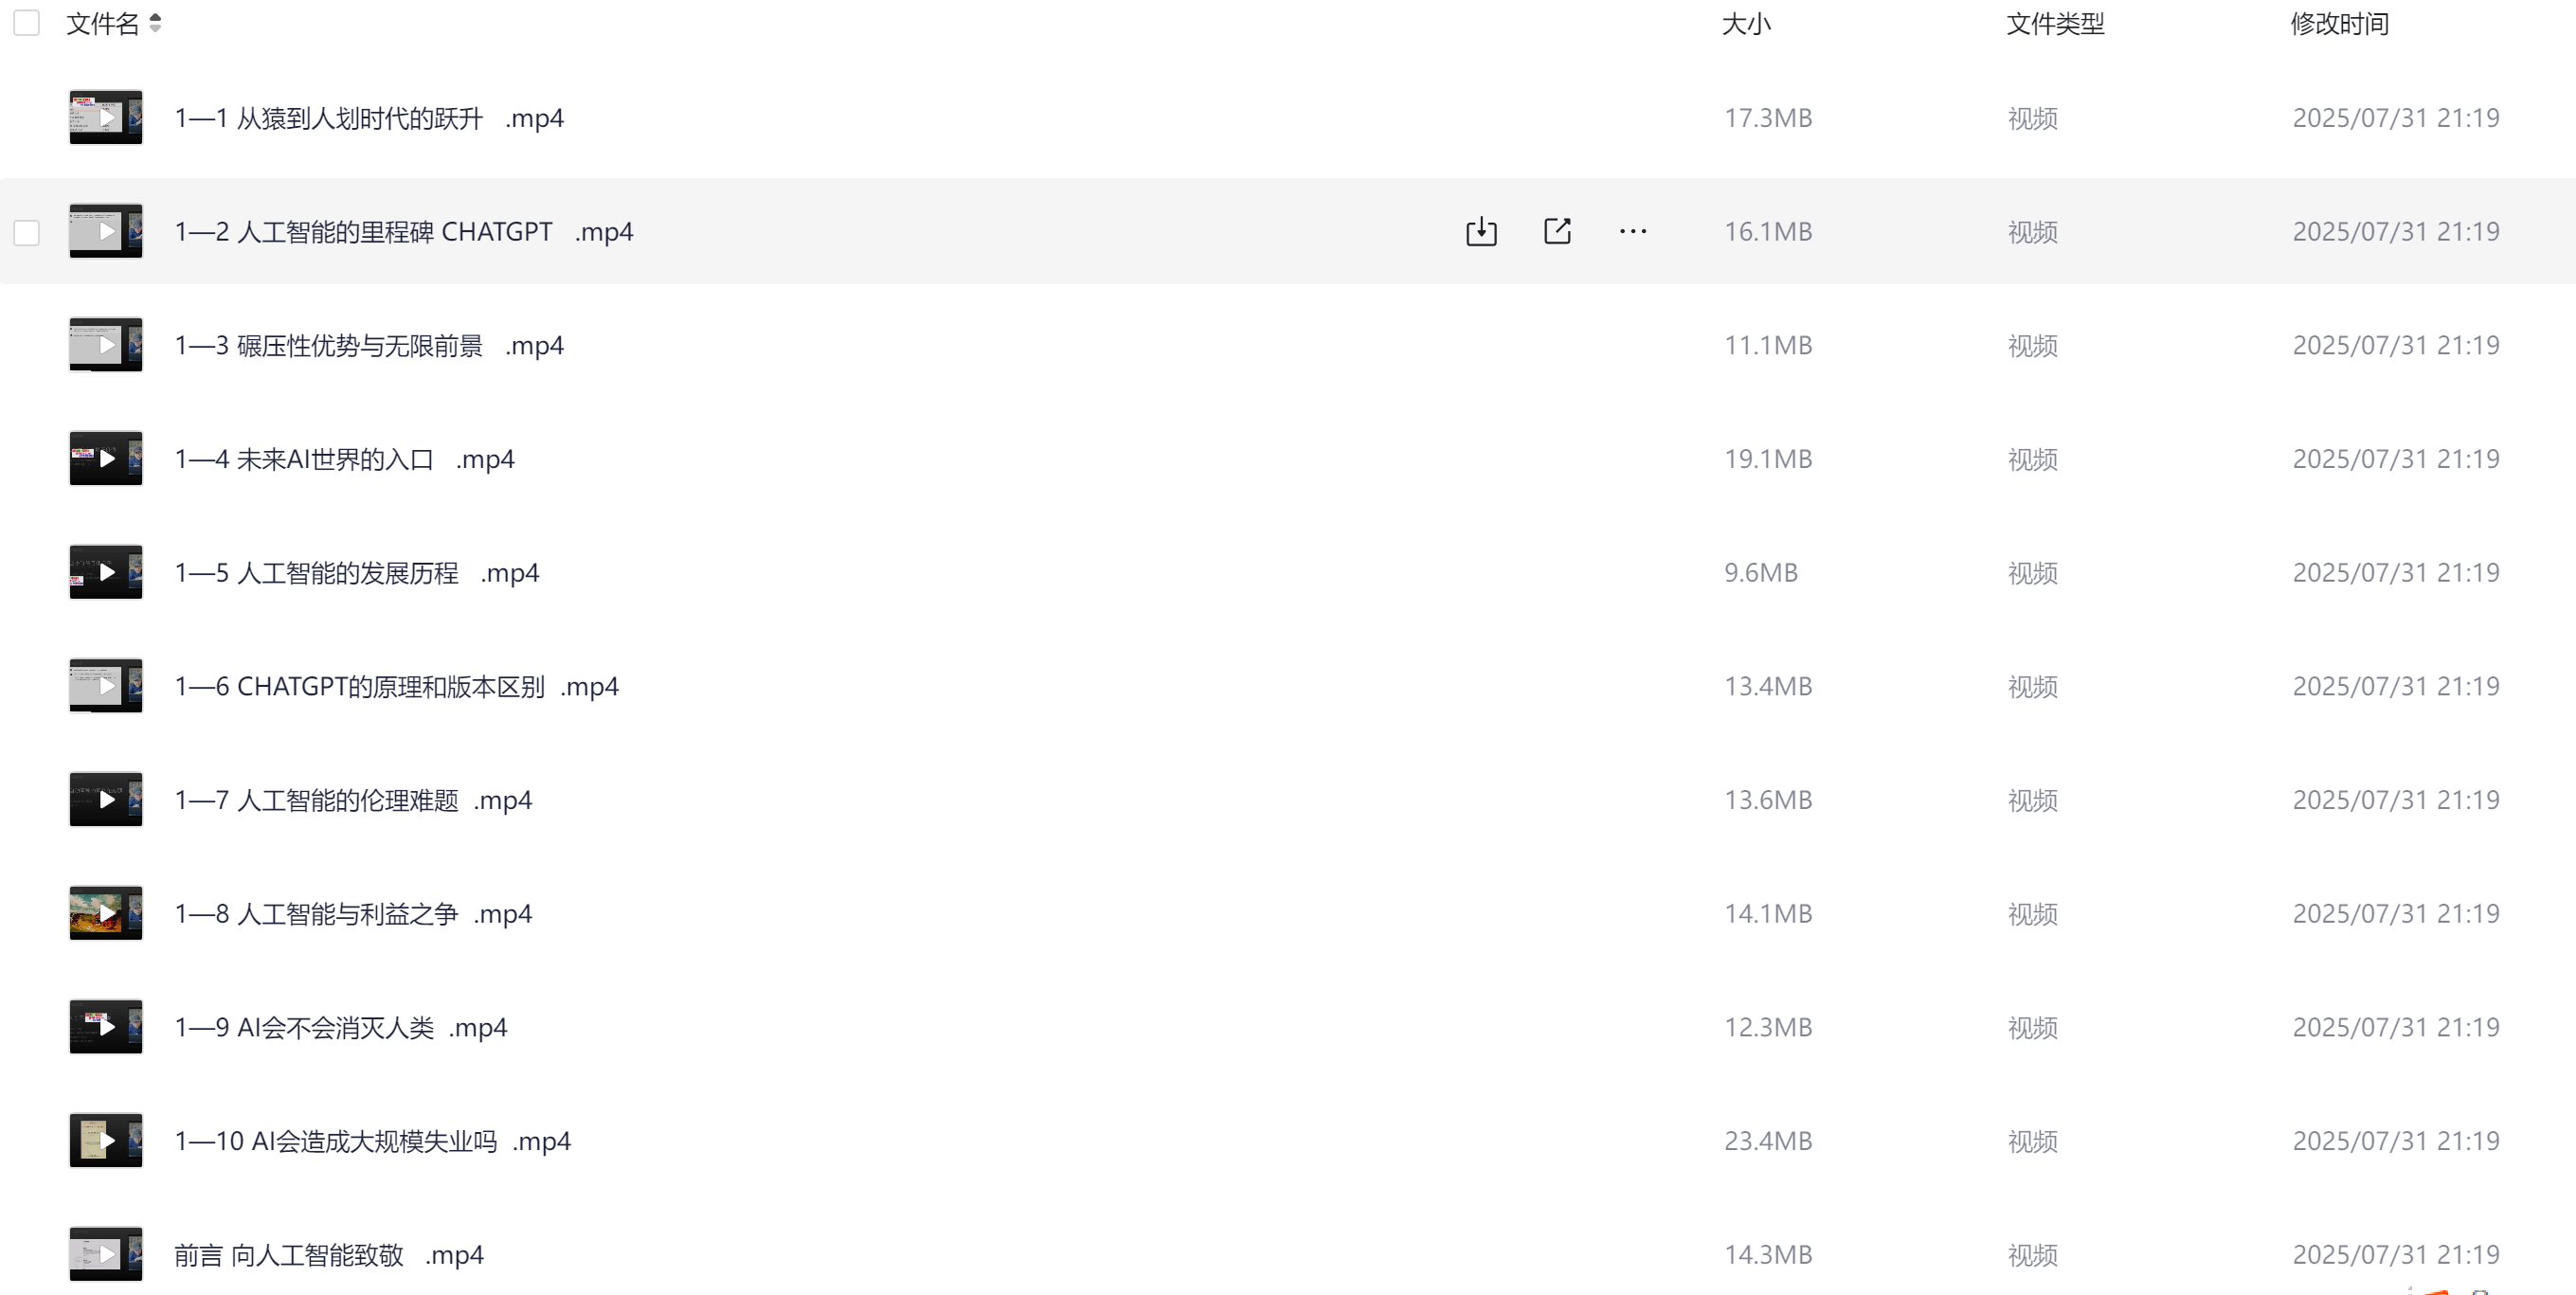Click thumbnail of 1—8 人工智能与利益之争

coord(106,913)
